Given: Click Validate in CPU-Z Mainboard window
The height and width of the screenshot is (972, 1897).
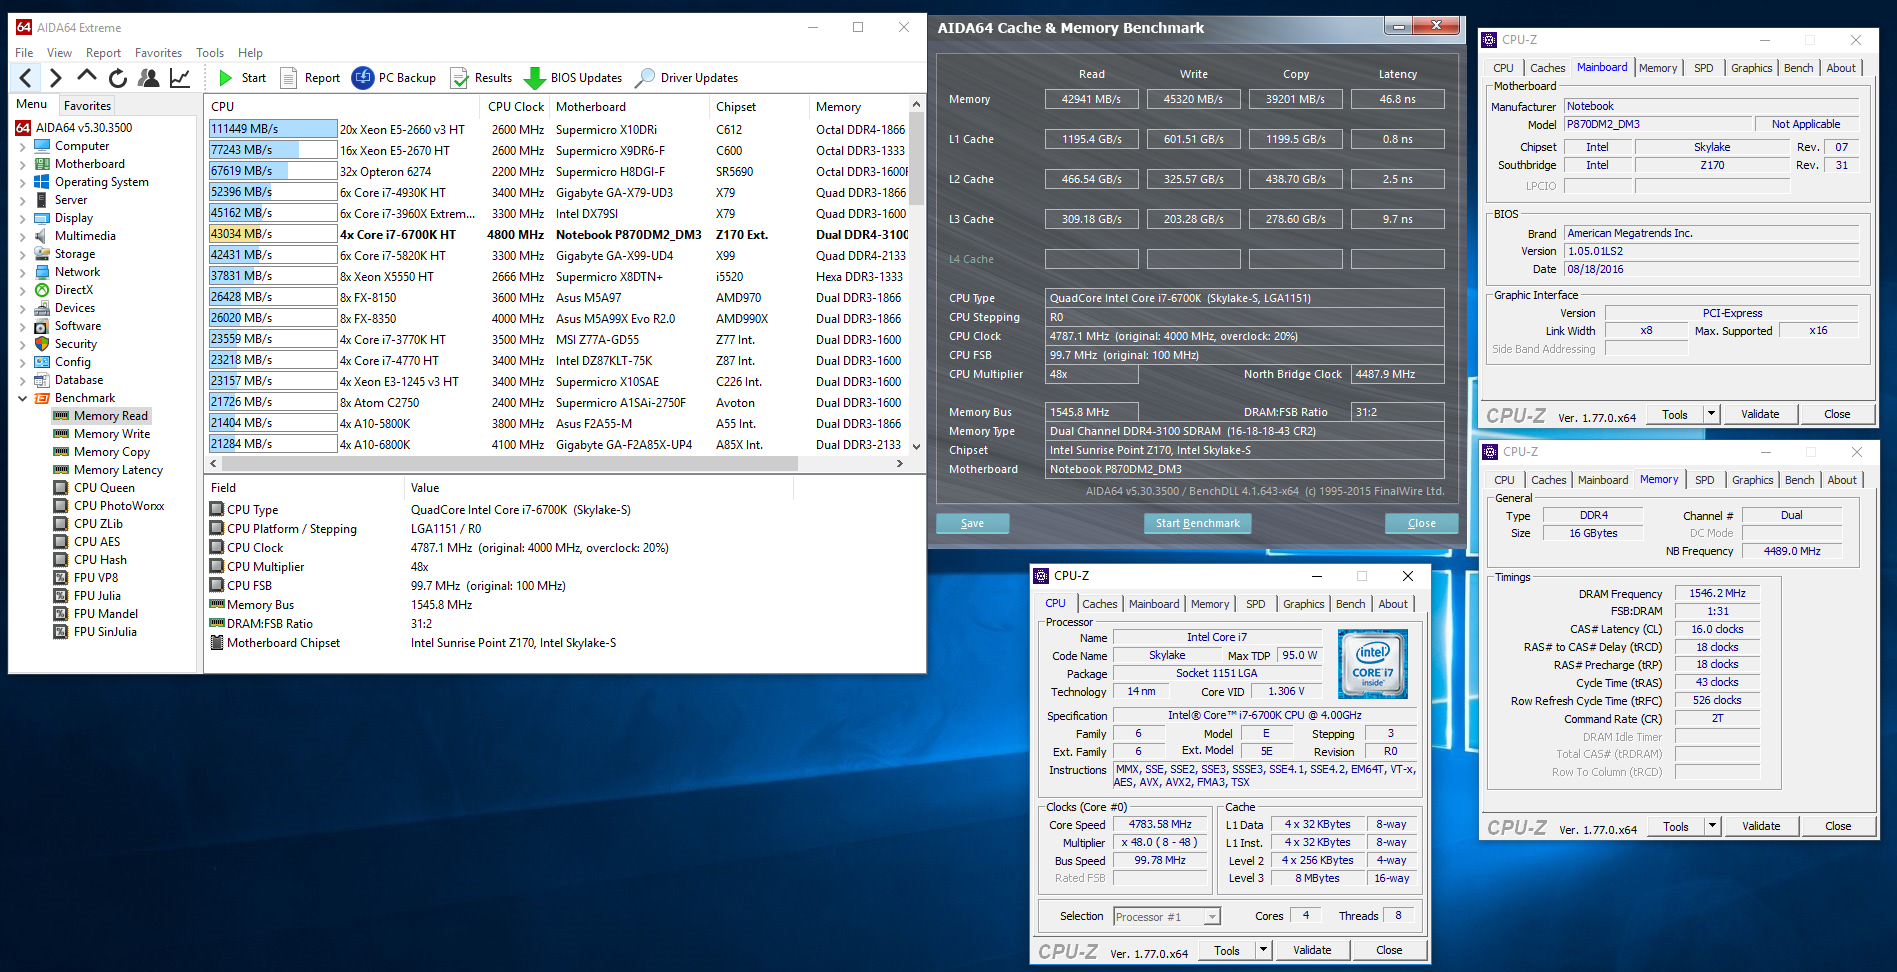Looking at the screenshot, I should (x=1760, y=414).
